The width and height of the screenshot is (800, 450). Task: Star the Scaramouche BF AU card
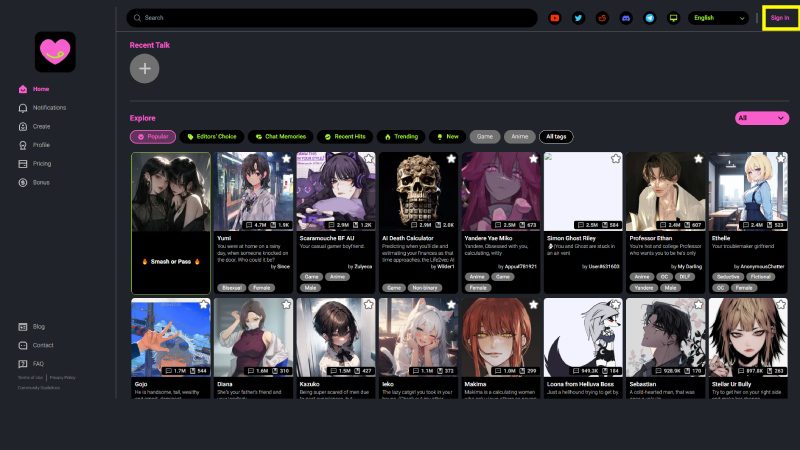click(x=369, y=159)
